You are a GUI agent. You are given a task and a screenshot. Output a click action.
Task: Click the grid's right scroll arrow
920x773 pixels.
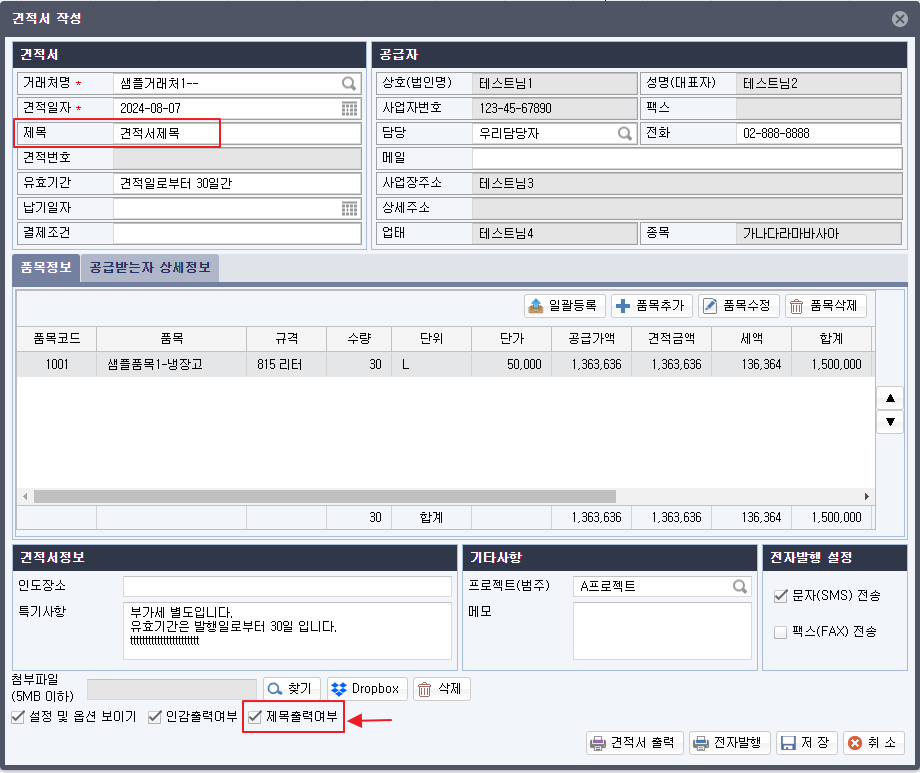867,497
